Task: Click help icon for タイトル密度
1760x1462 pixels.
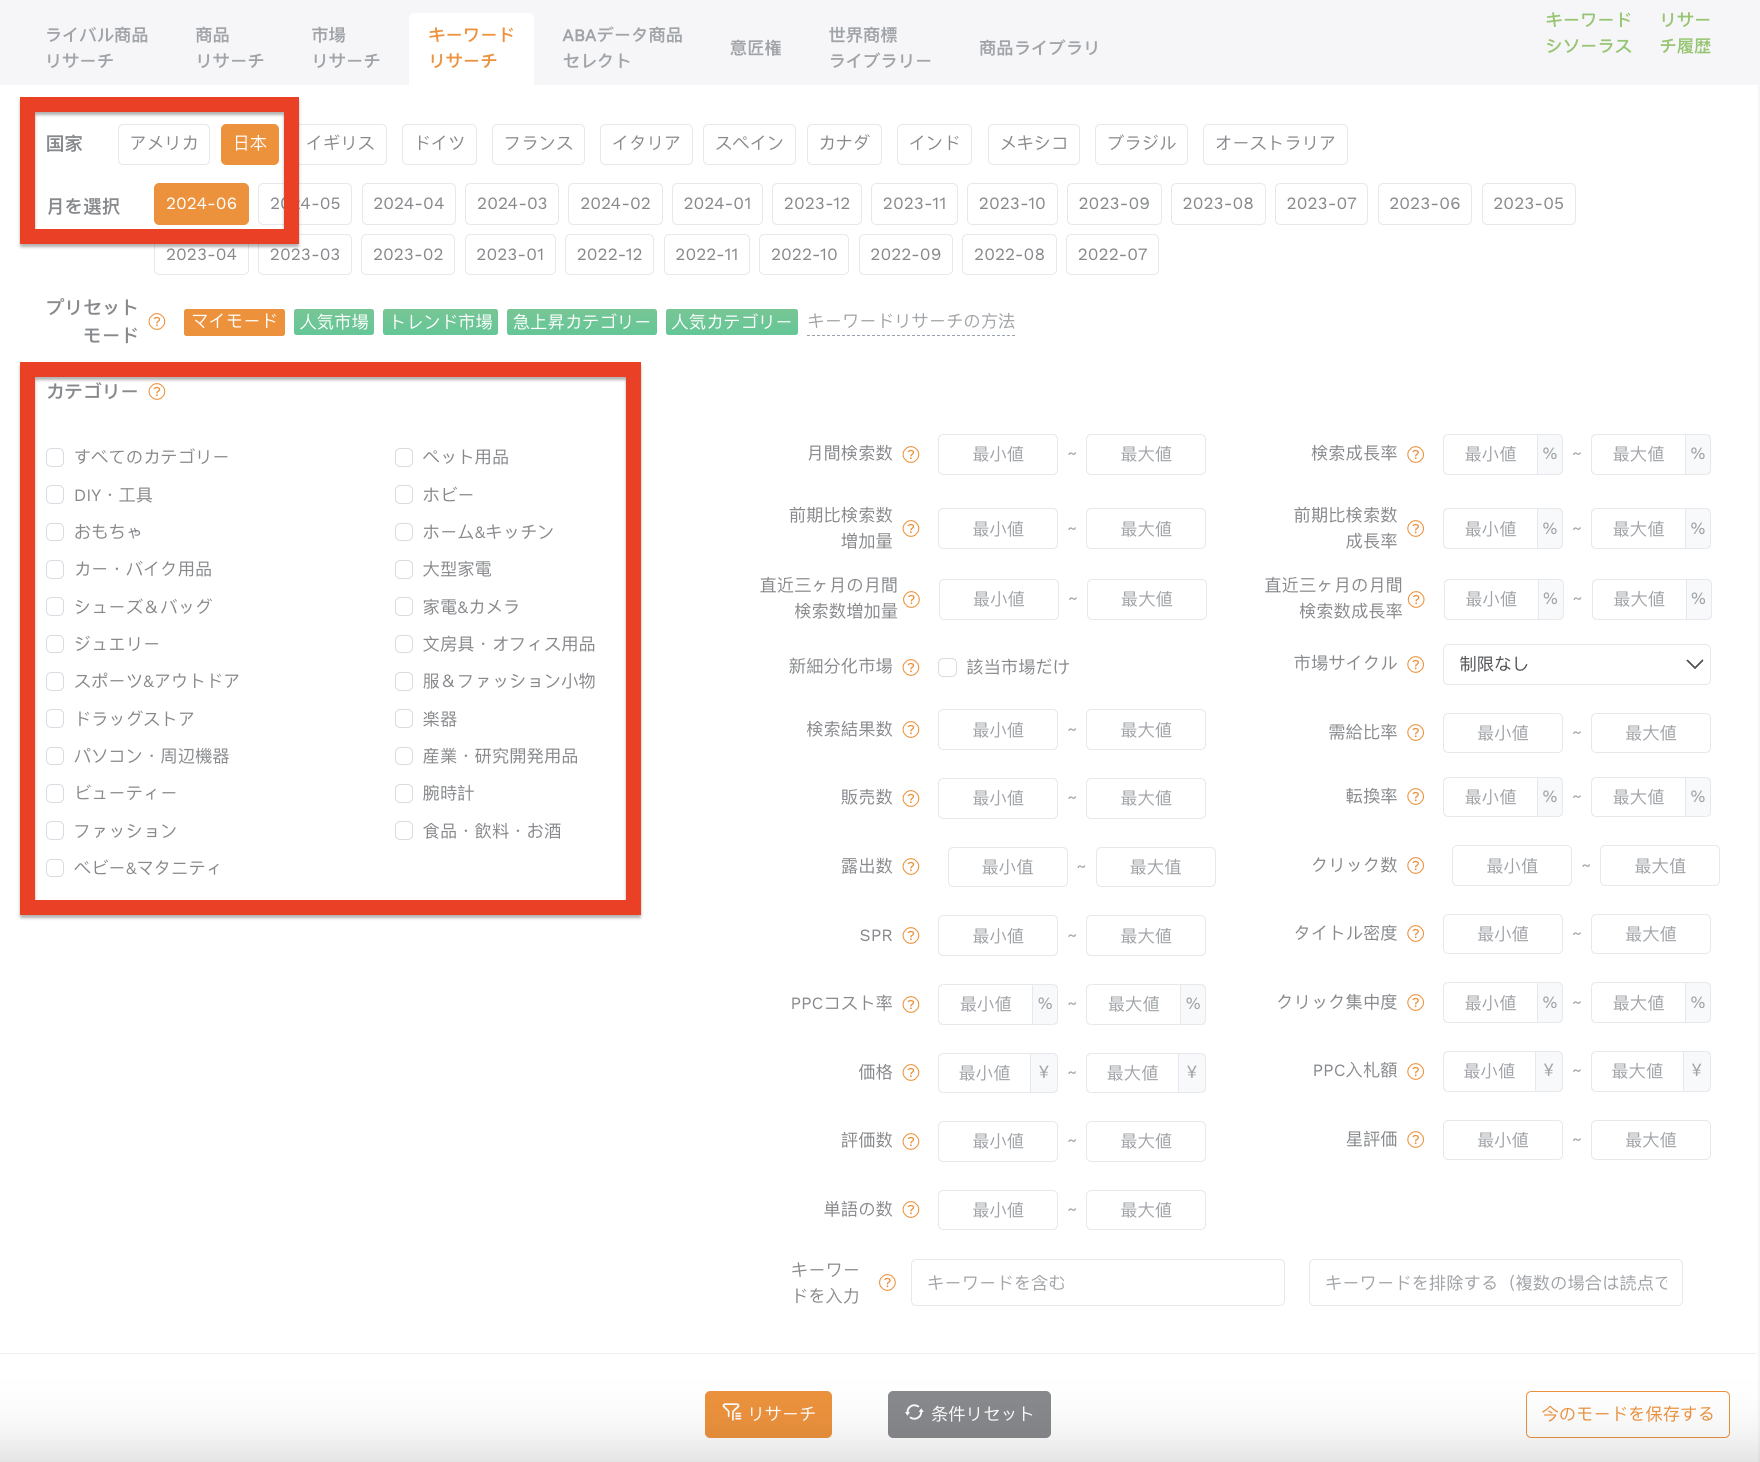Action: point(1416,934)
